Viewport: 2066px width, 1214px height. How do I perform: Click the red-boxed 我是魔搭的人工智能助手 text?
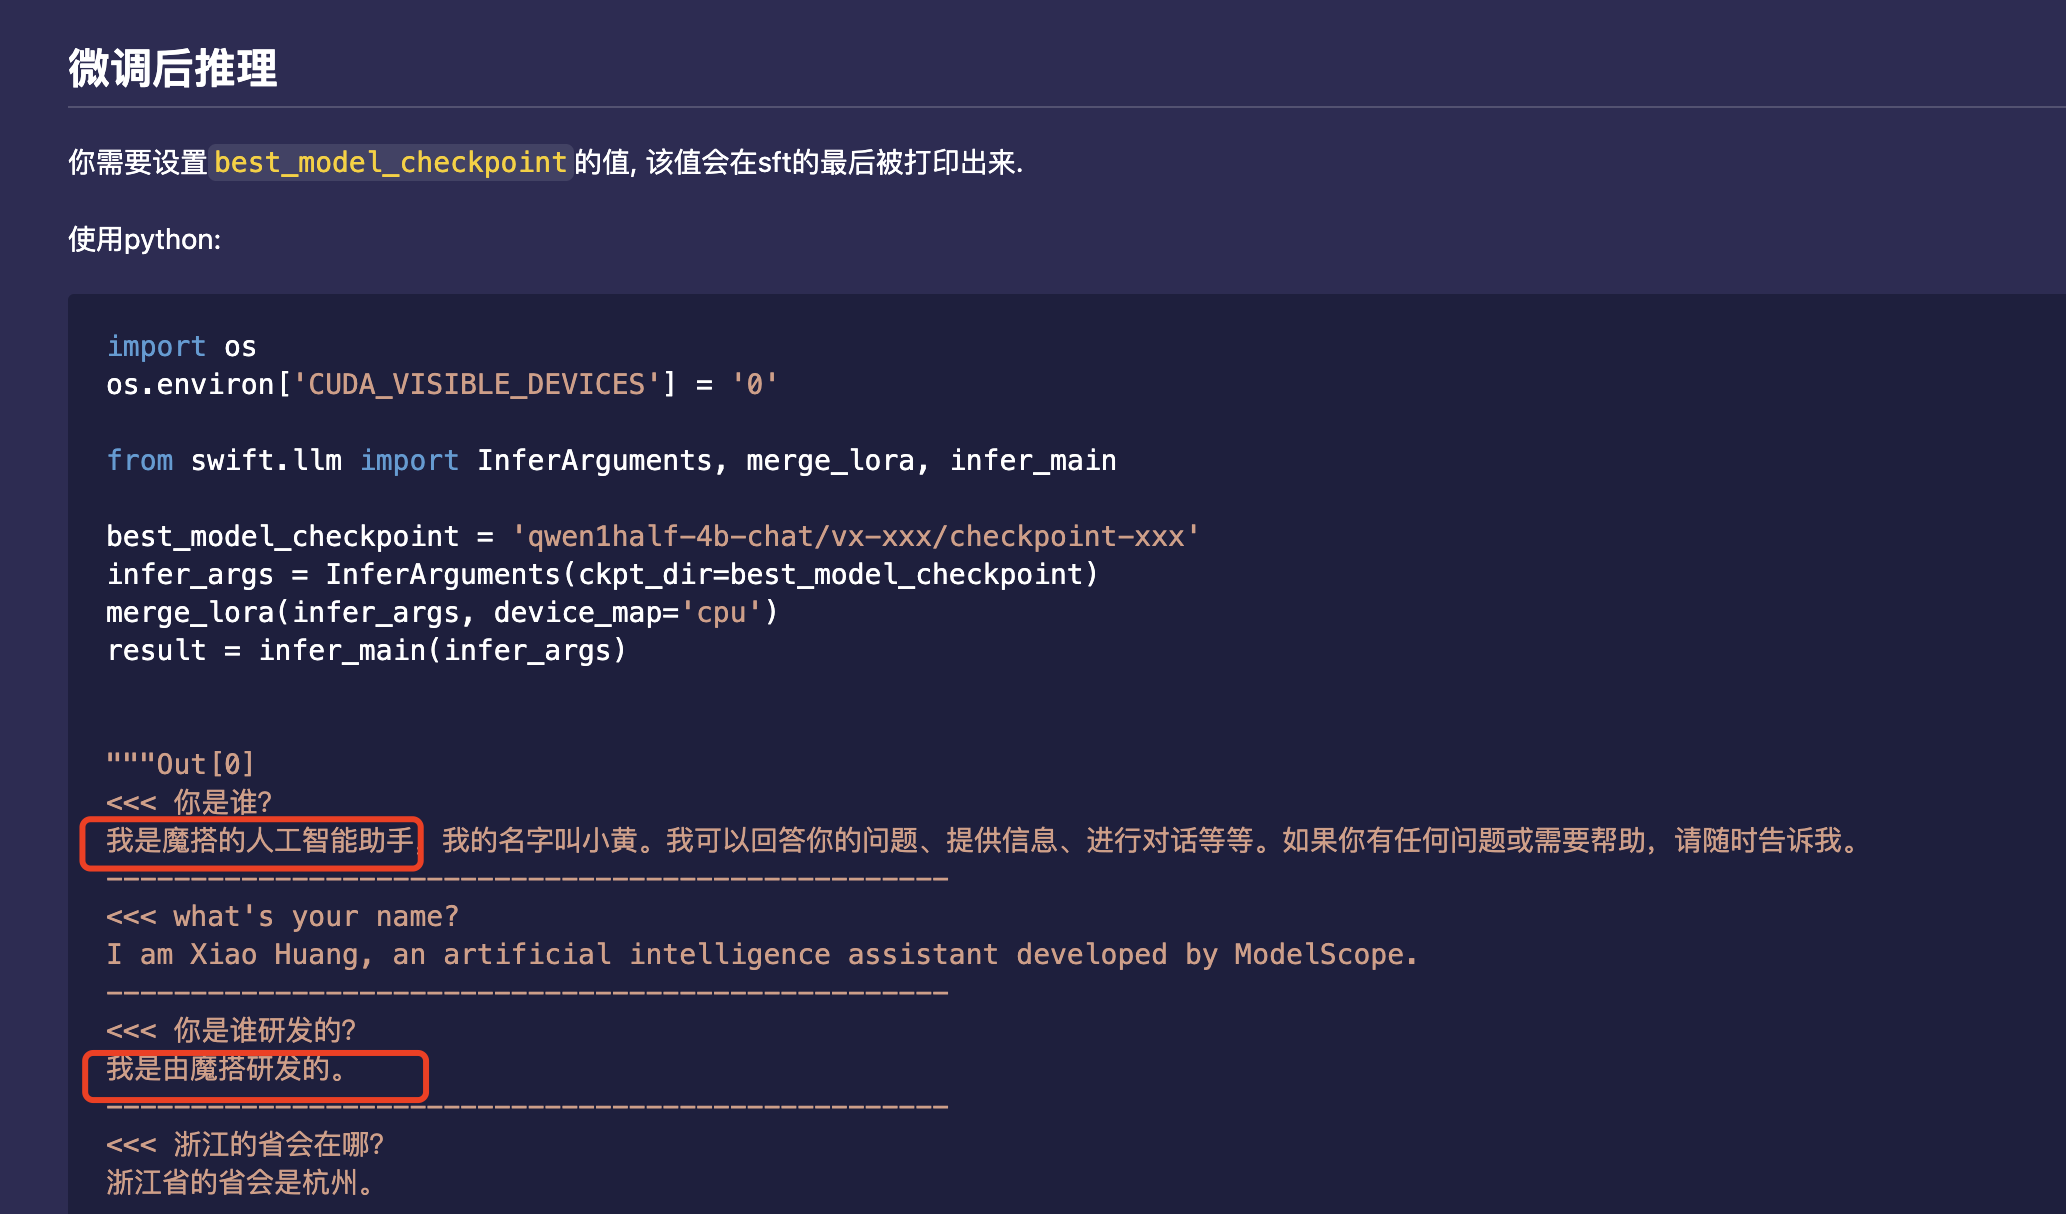point(260,840)
